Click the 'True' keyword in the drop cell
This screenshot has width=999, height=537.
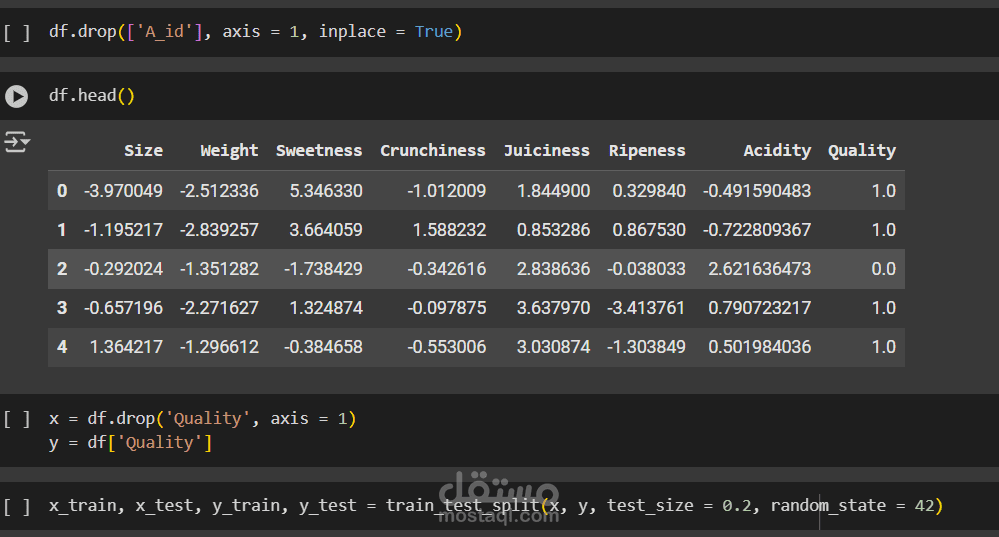point(434,32)
